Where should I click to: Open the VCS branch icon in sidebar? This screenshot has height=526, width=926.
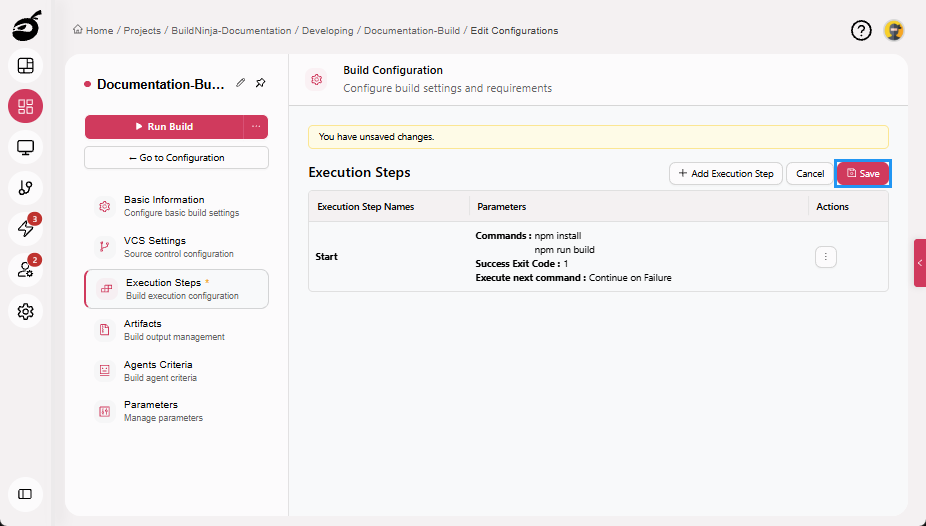(x=25, y=188)
